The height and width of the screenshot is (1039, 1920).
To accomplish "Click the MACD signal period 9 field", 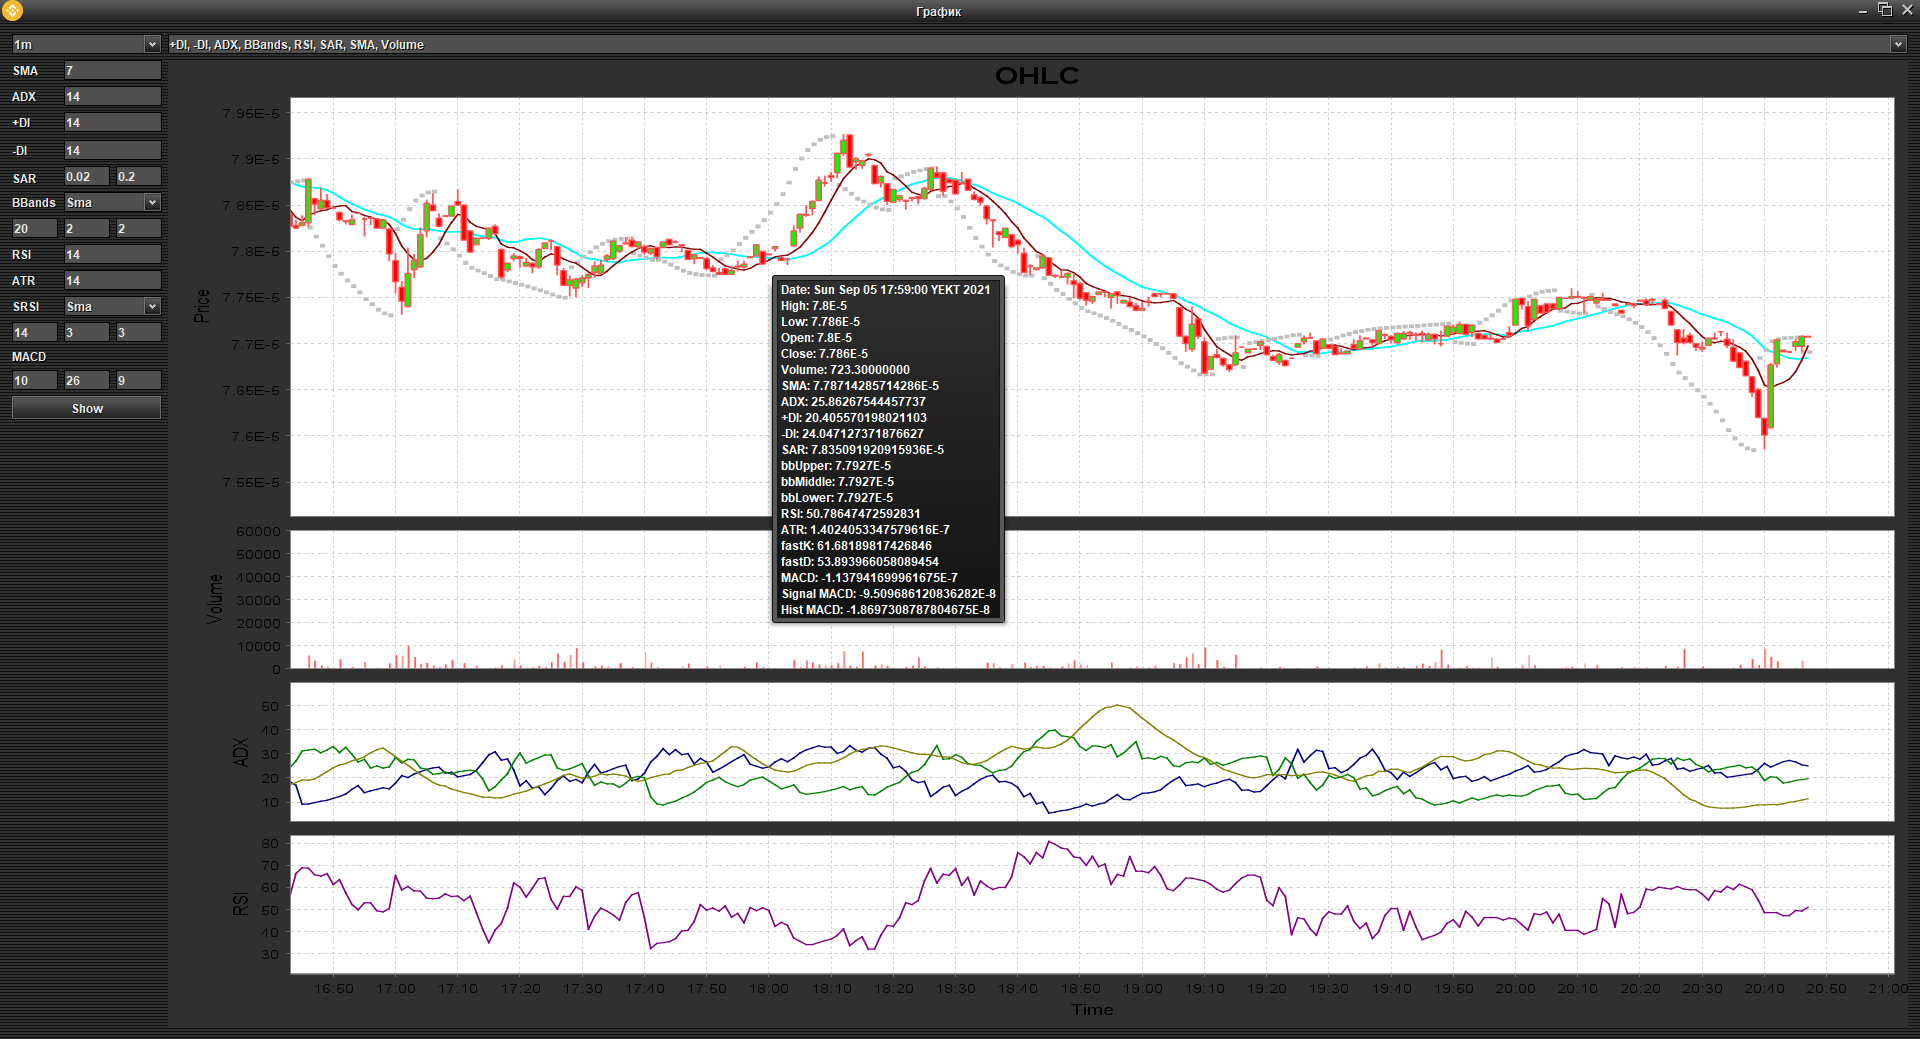I will 138,381.
